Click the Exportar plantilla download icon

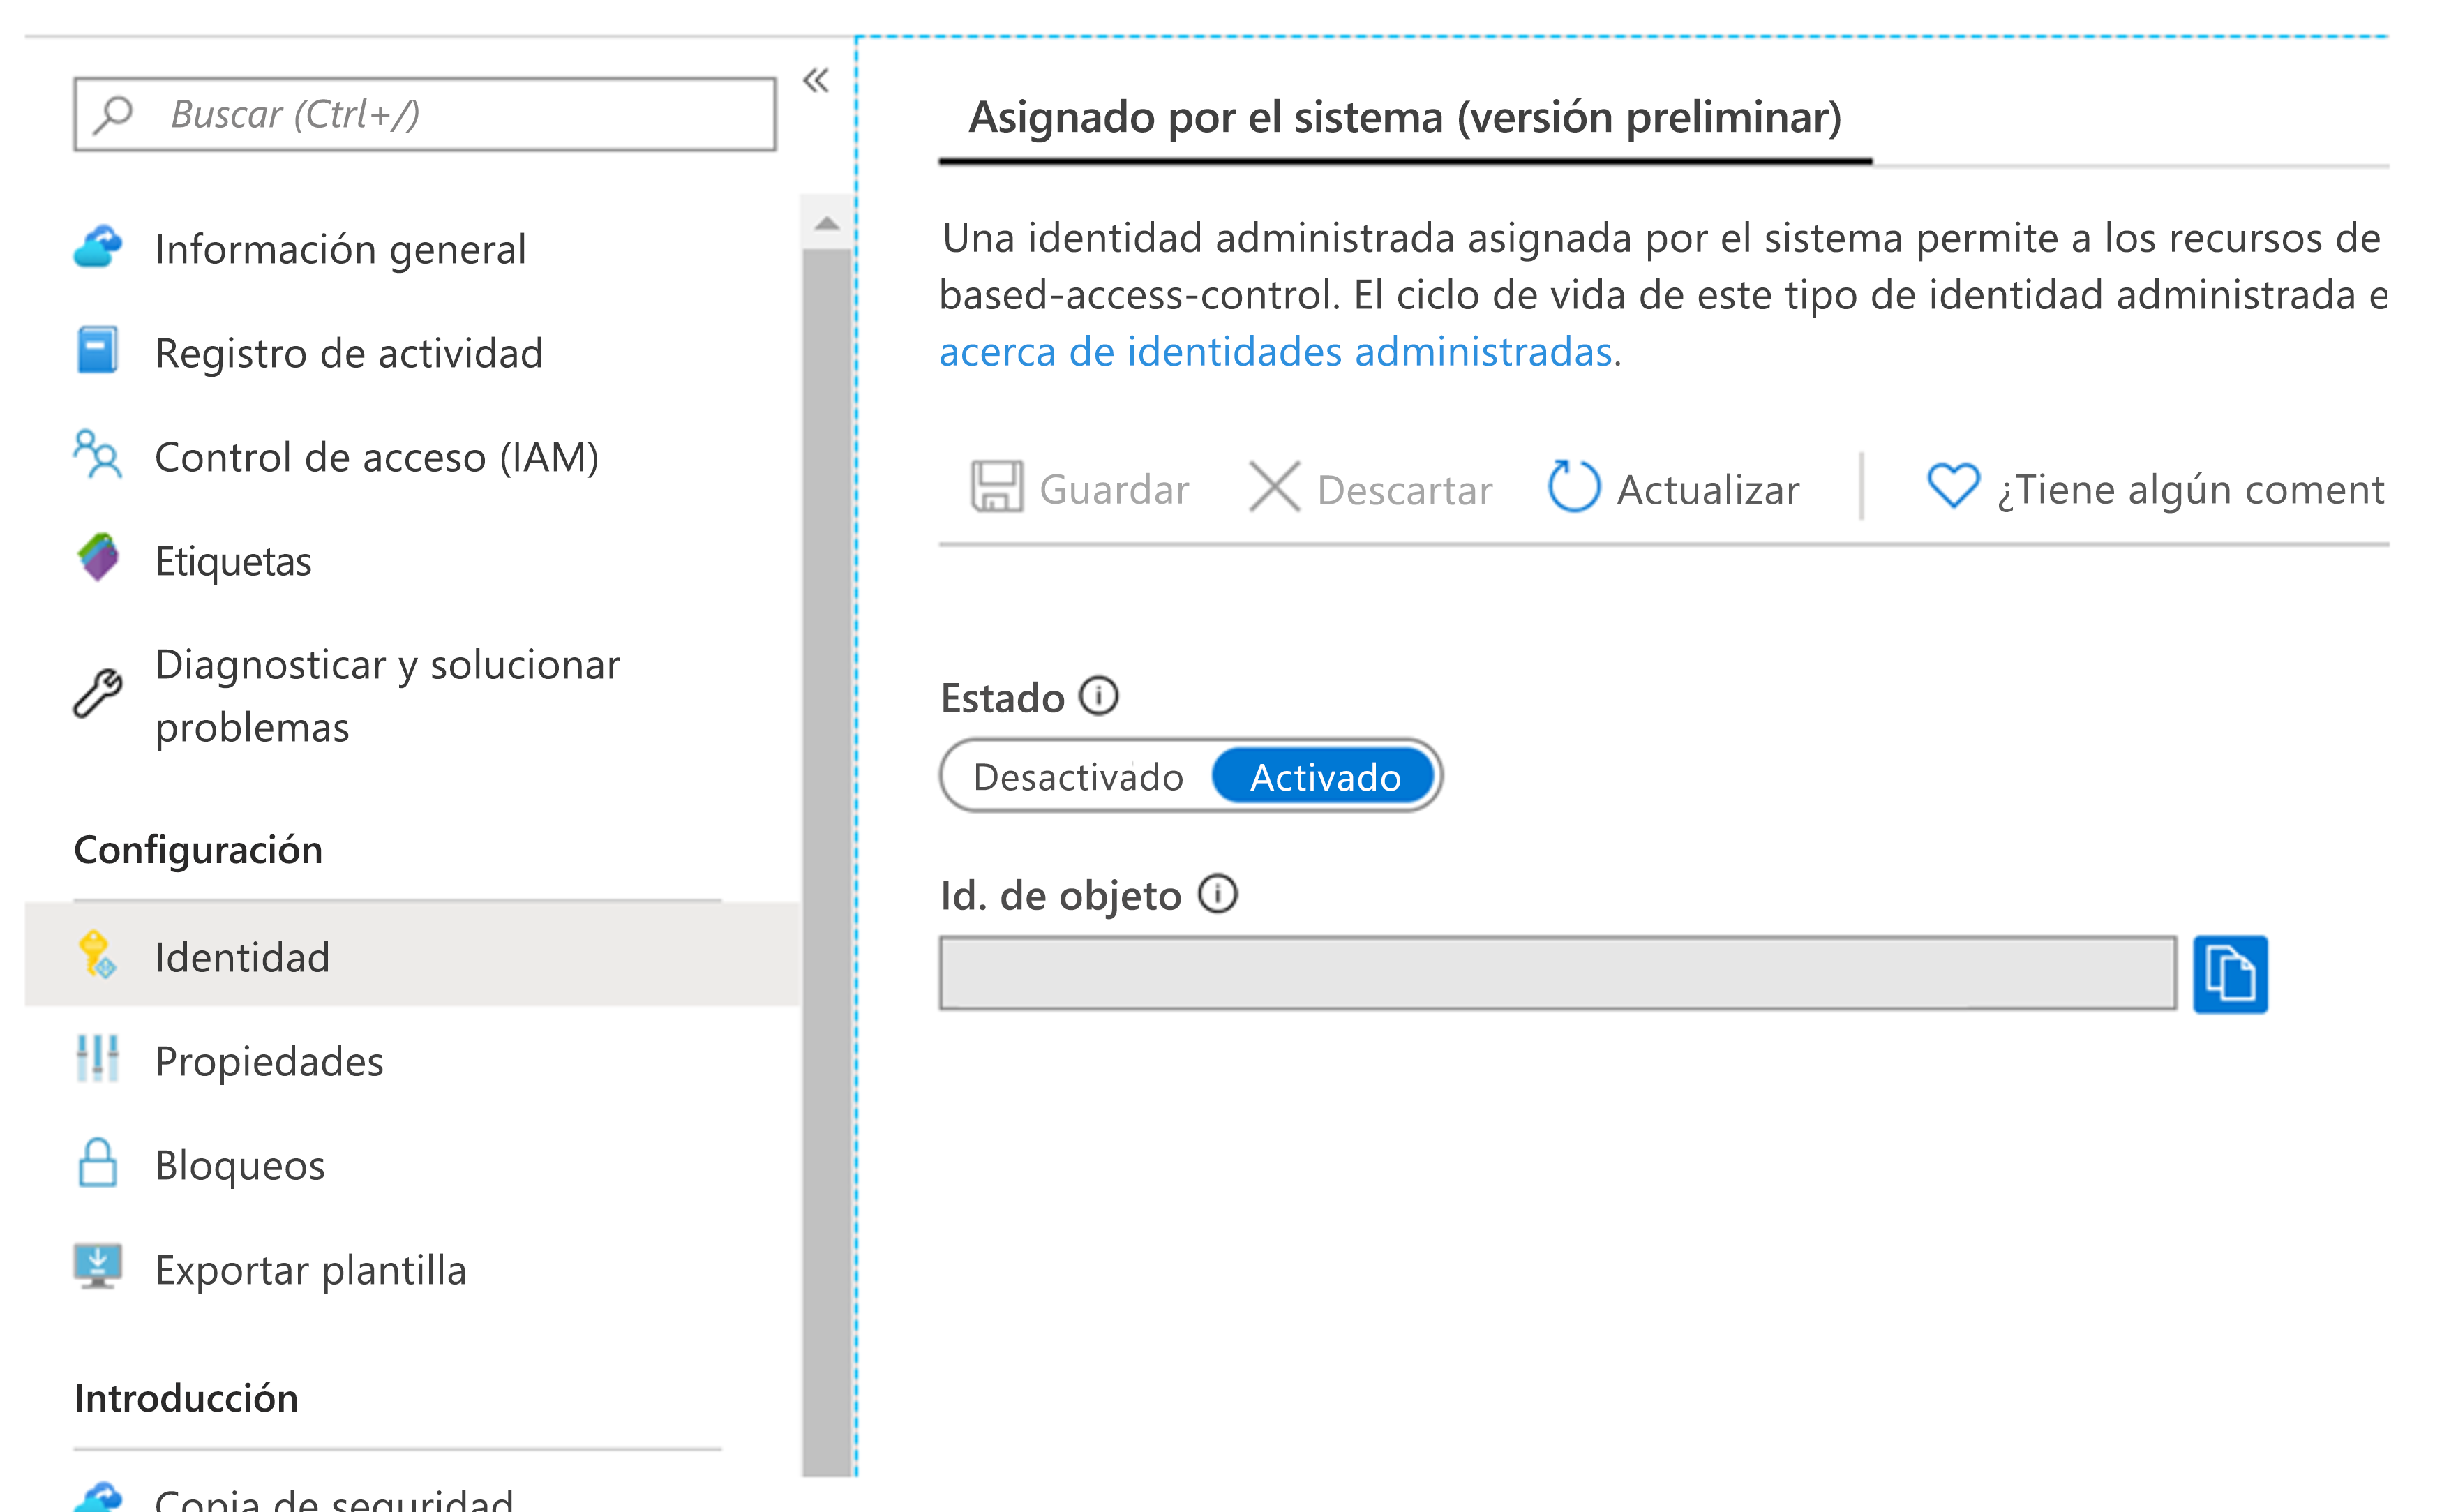click(98, 1267)
